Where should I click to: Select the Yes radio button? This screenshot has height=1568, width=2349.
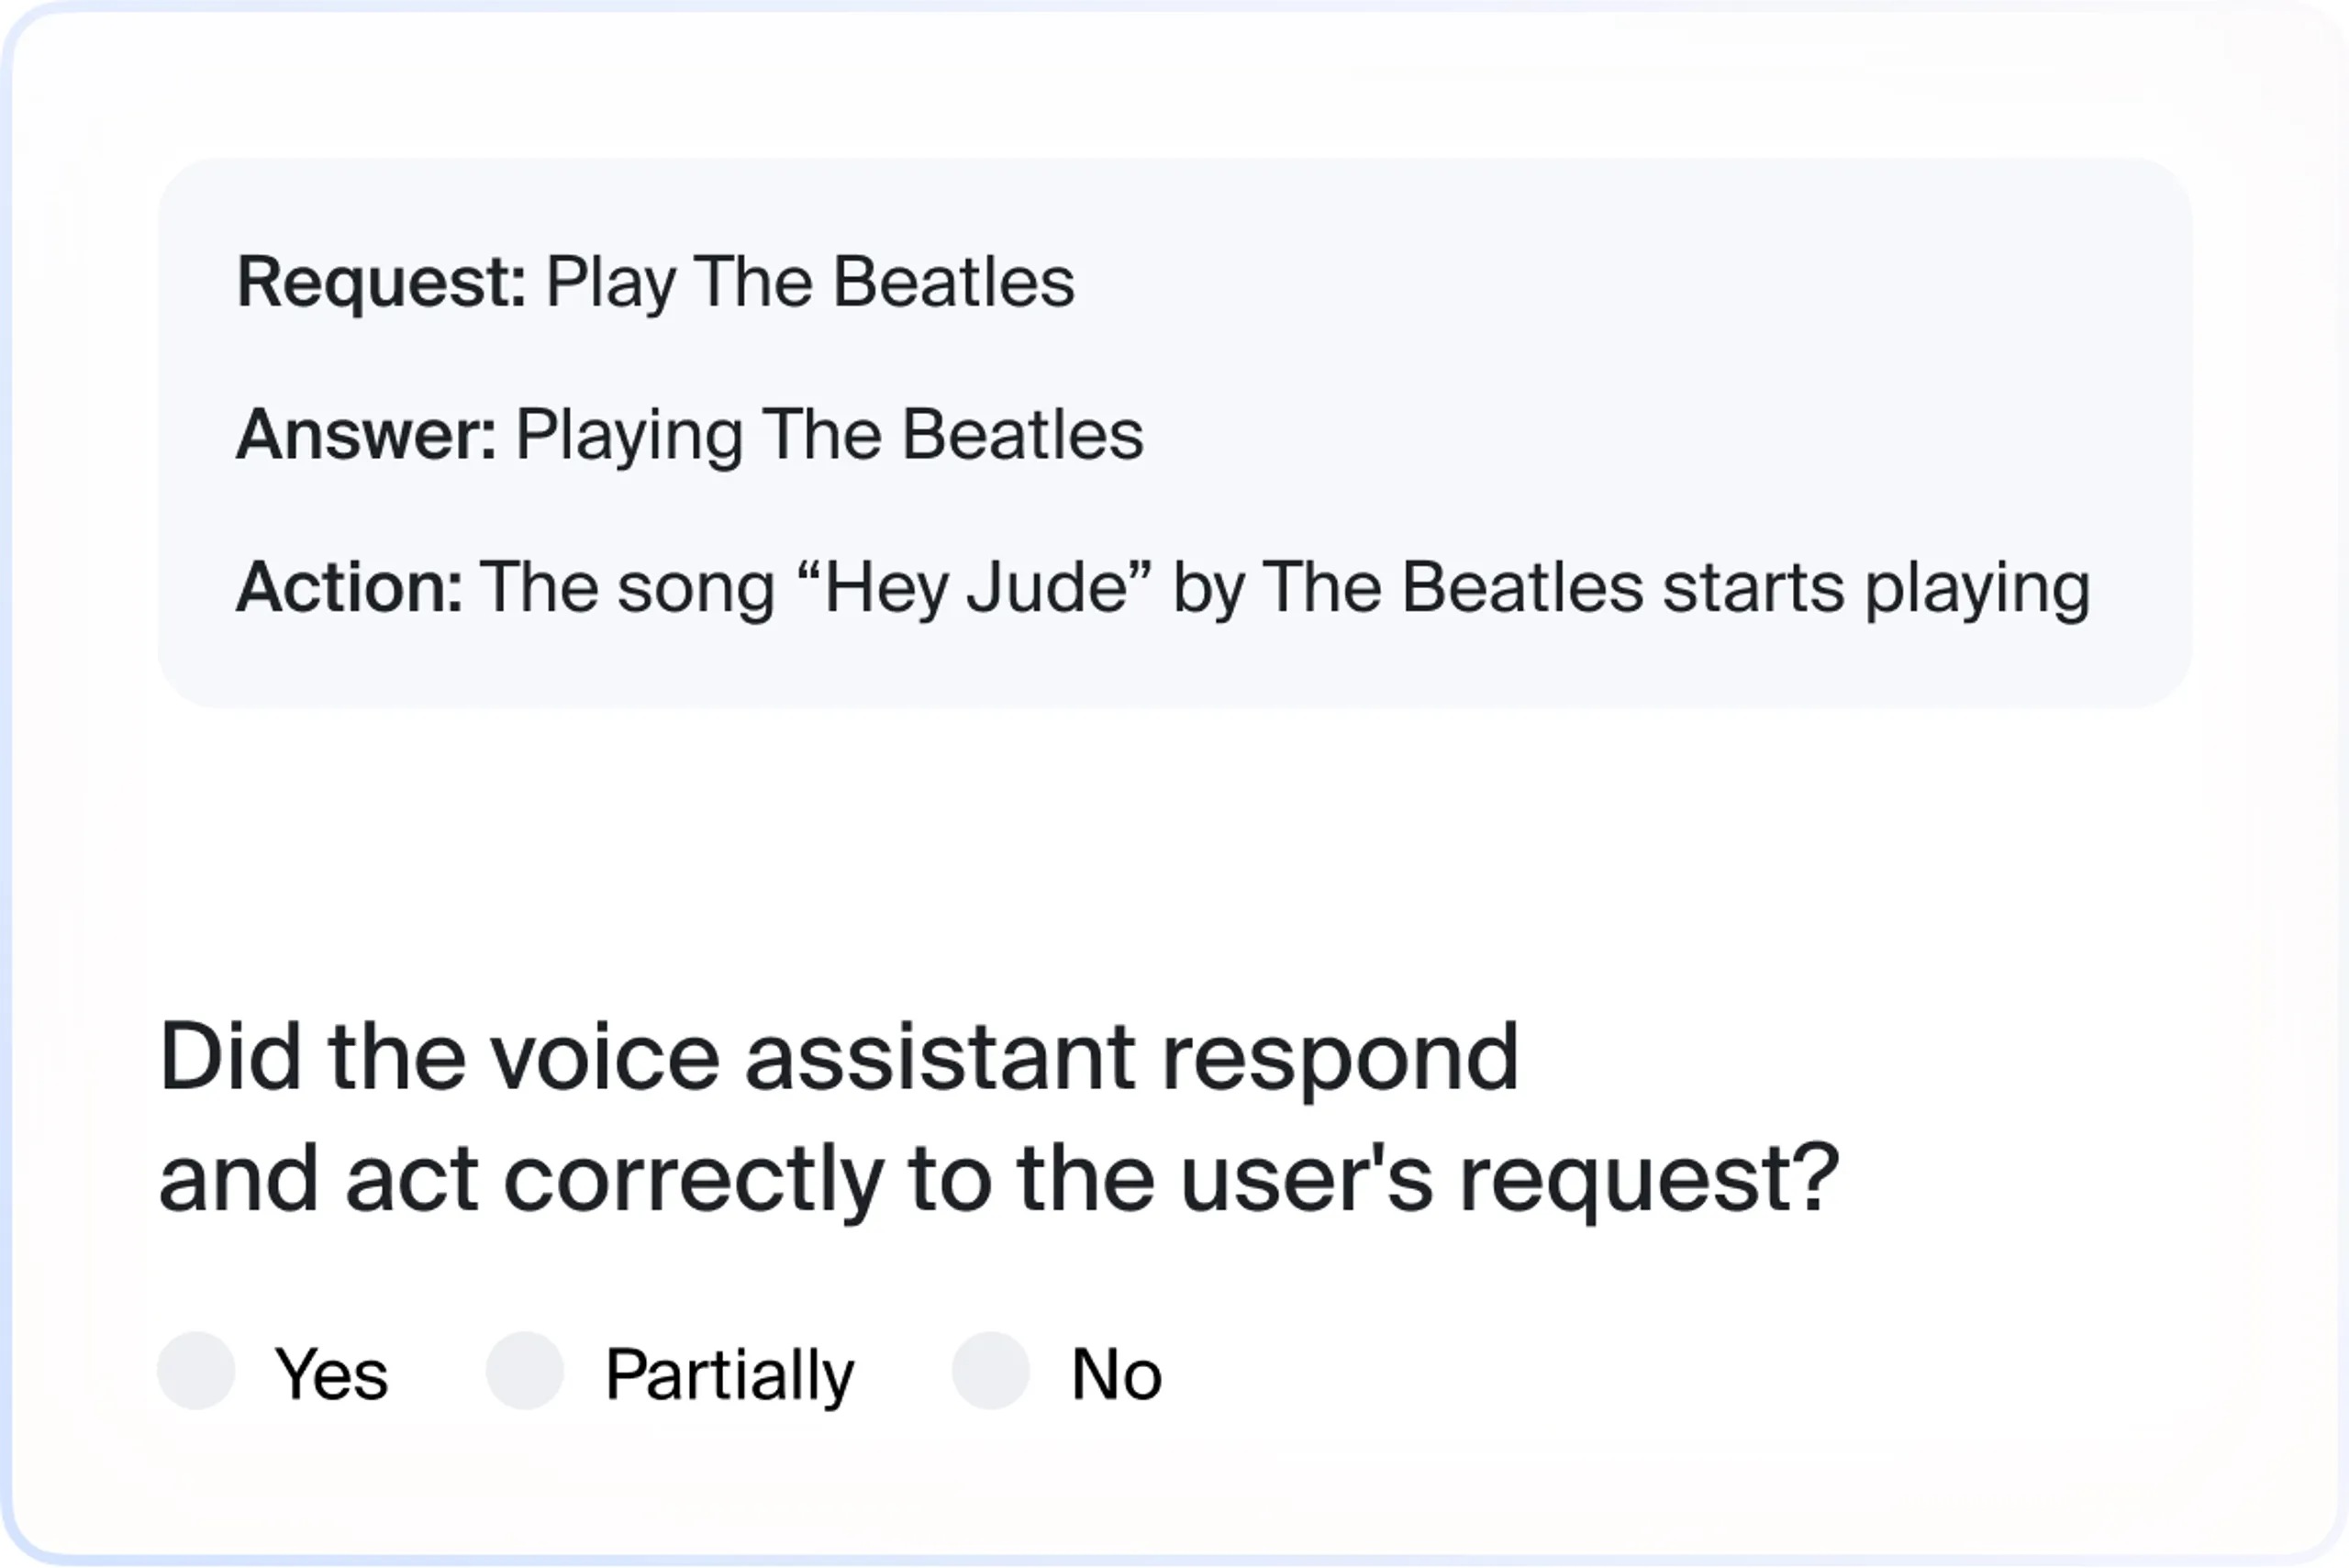point(196,1371)
